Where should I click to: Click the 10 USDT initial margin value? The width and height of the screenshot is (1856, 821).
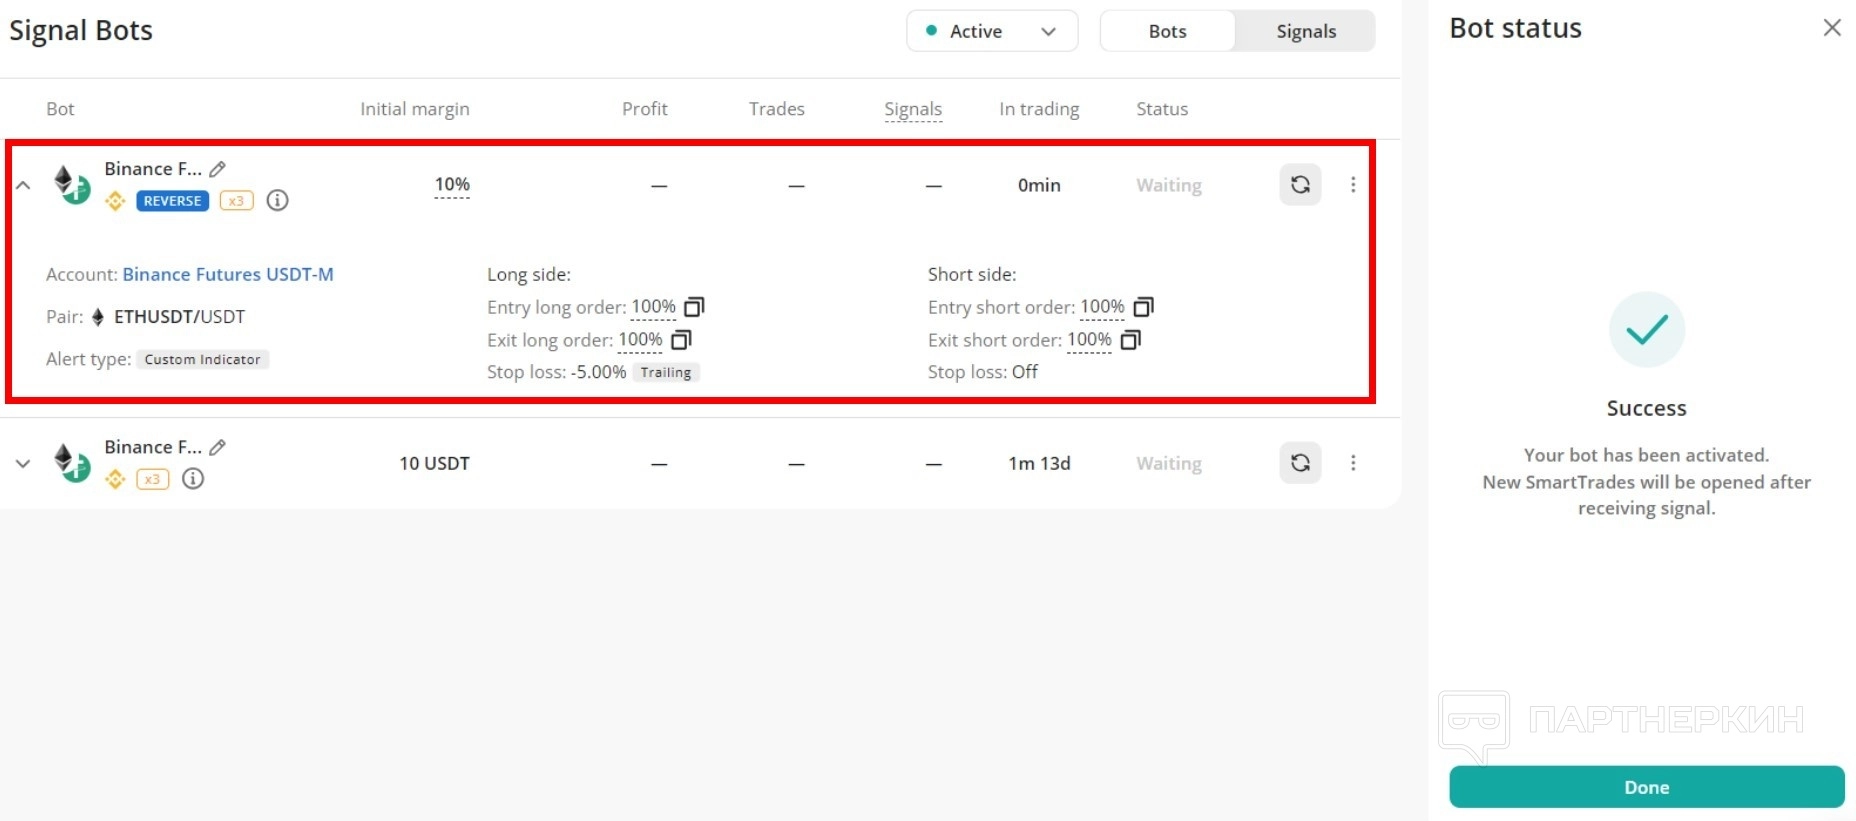click(x=435, y=463)
